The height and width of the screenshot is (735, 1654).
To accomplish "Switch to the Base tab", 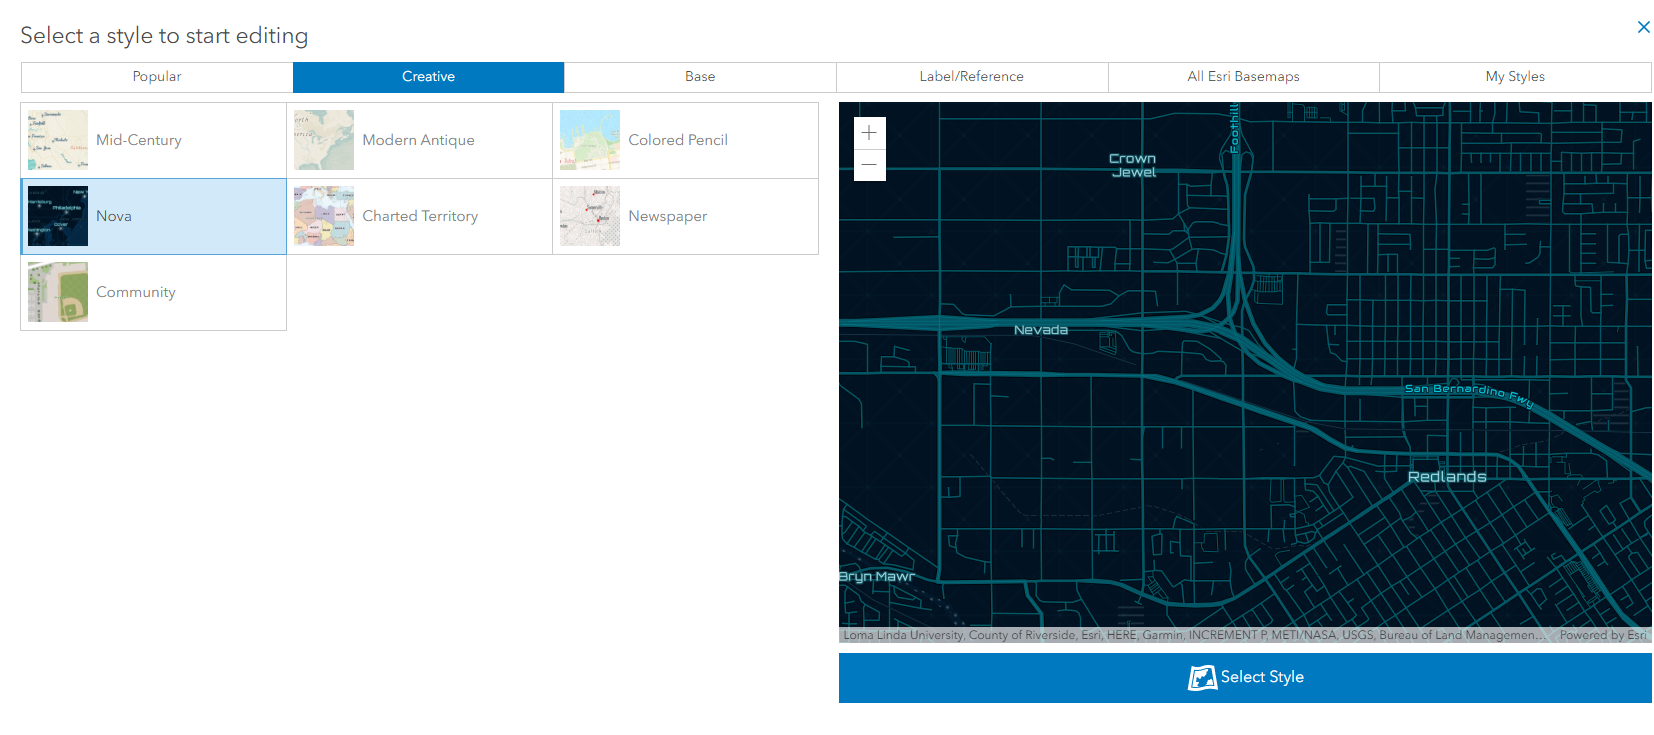I will point(700,77).
